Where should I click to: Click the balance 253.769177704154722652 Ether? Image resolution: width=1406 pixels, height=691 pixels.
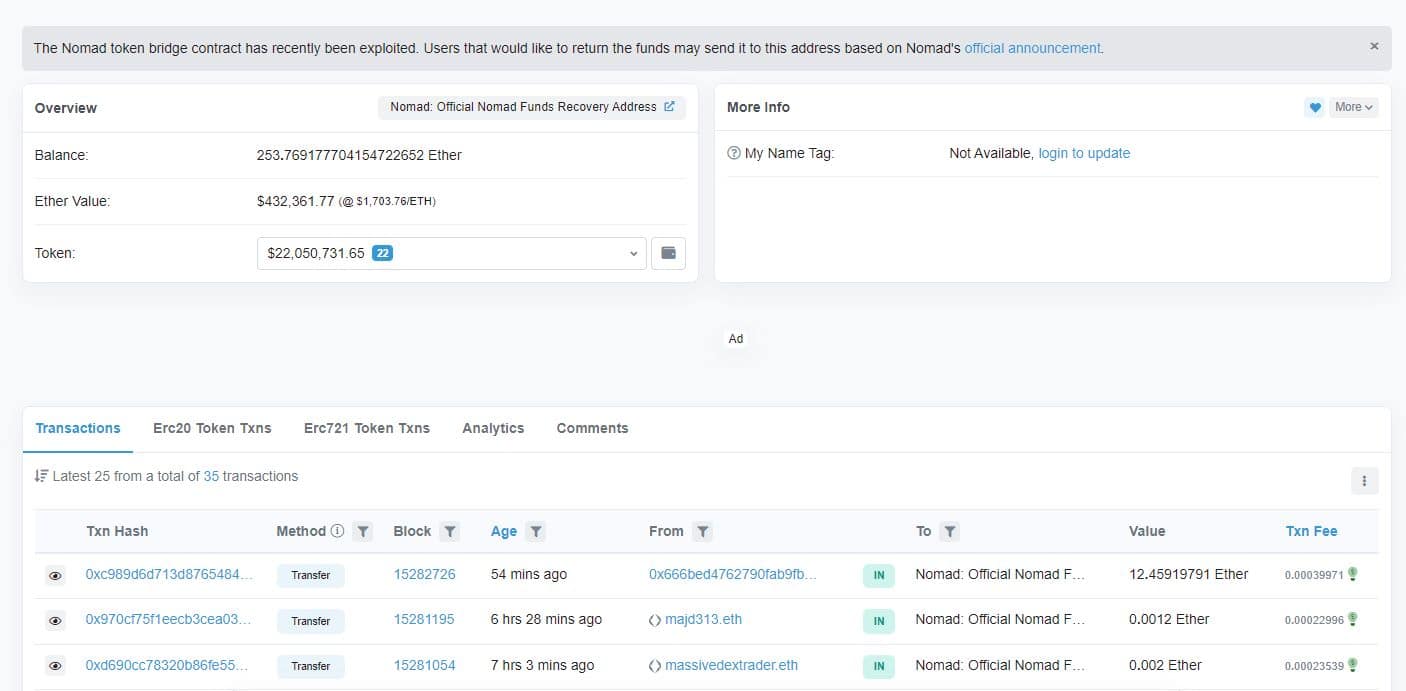359,155
